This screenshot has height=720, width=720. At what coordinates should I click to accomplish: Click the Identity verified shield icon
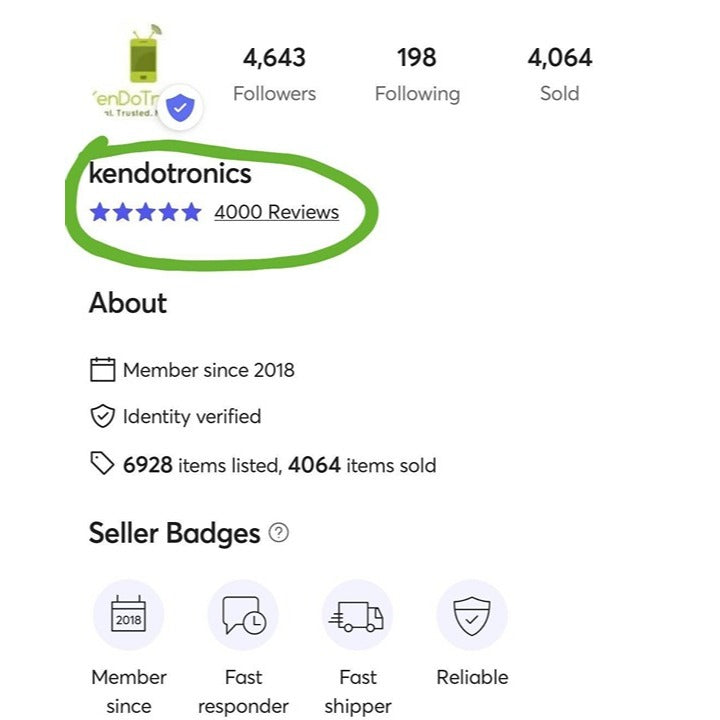[x=102, y=416]
